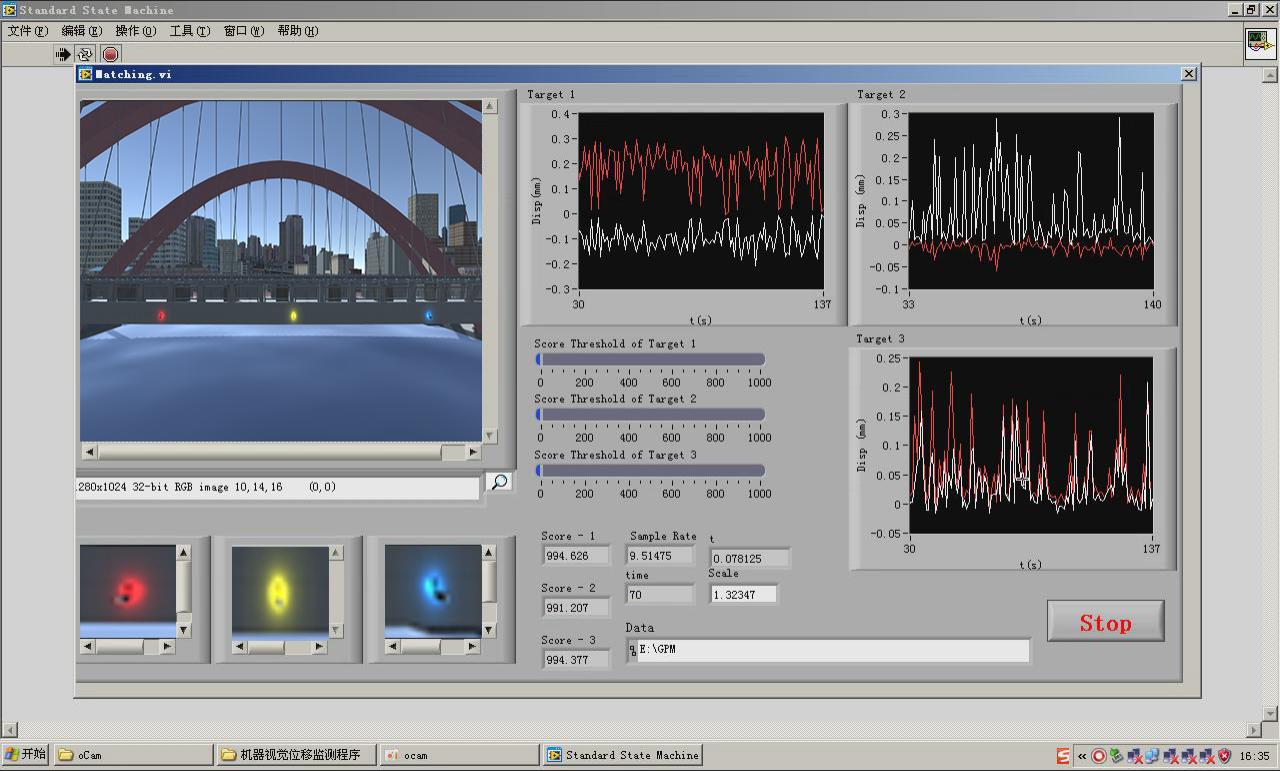Open the 窗口(W) menu

[244, 31]
